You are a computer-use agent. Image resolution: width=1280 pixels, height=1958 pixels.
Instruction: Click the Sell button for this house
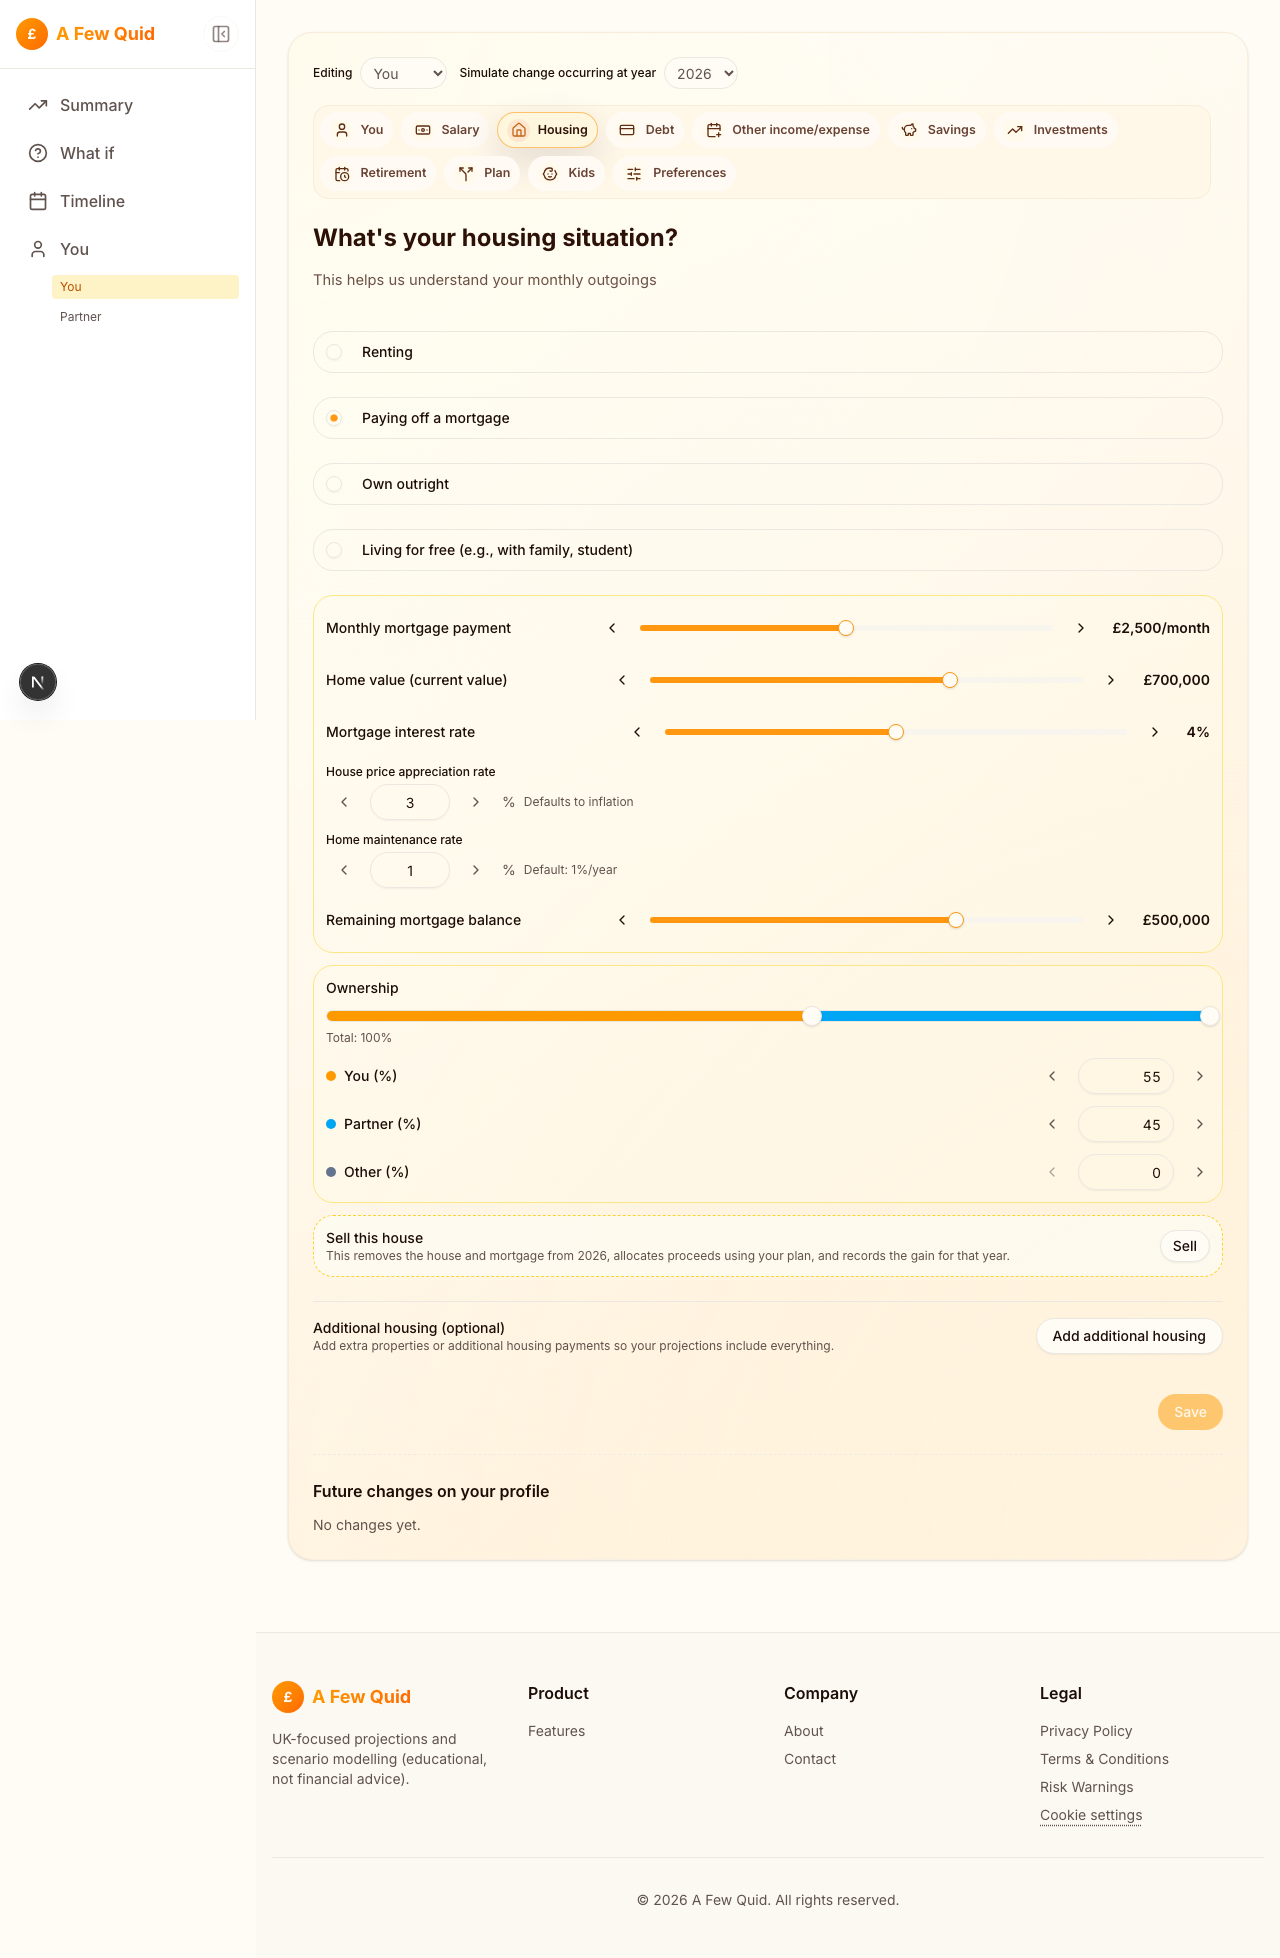coord(1184,1246)
